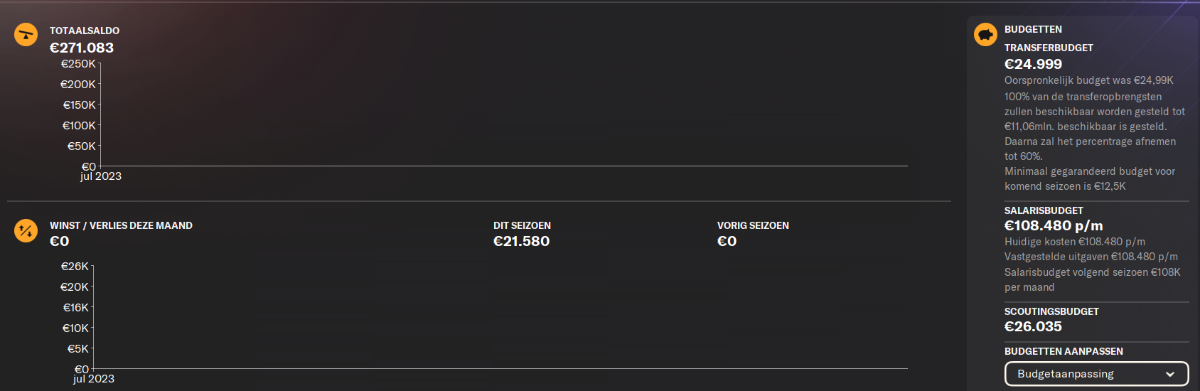Open the Budgetaanpassing dropdown

[x=1096, y=373]
